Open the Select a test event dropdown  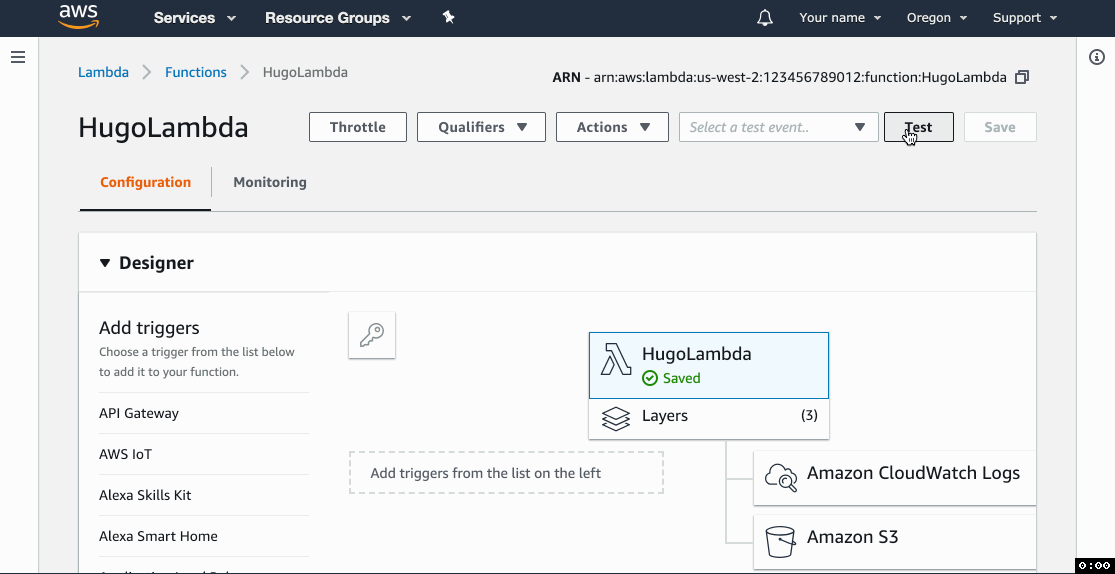pos(776,127)
